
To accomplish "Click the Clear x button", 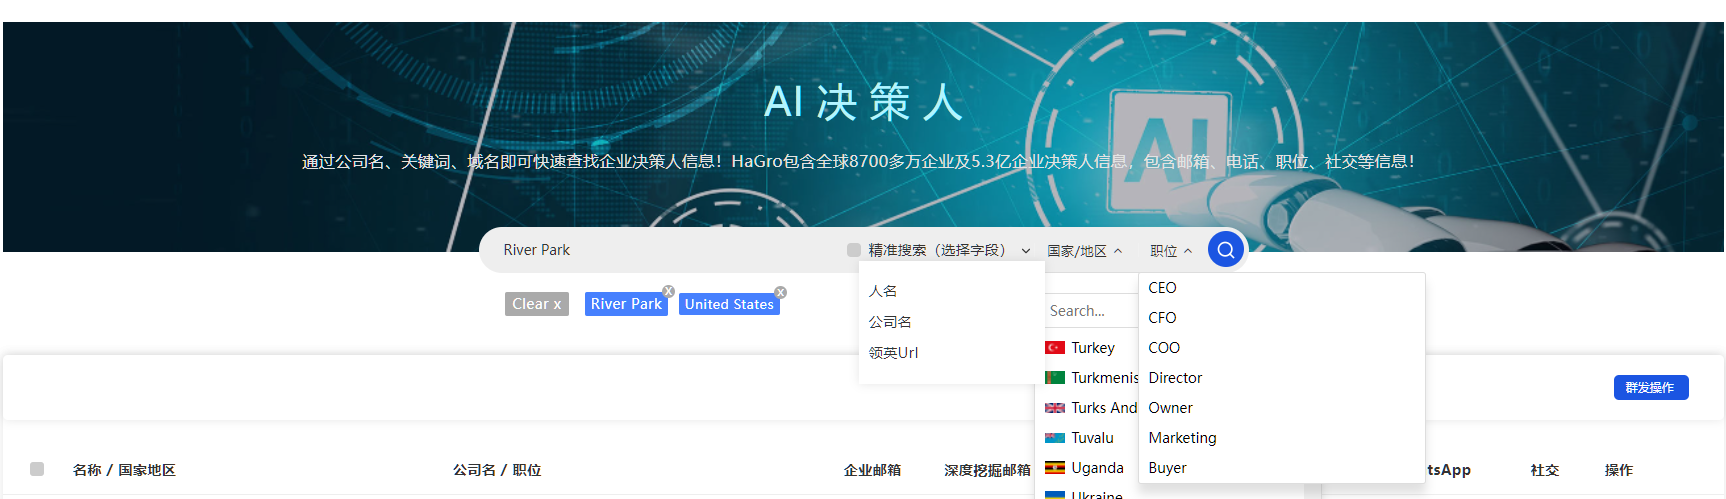I will coord(536,304).
